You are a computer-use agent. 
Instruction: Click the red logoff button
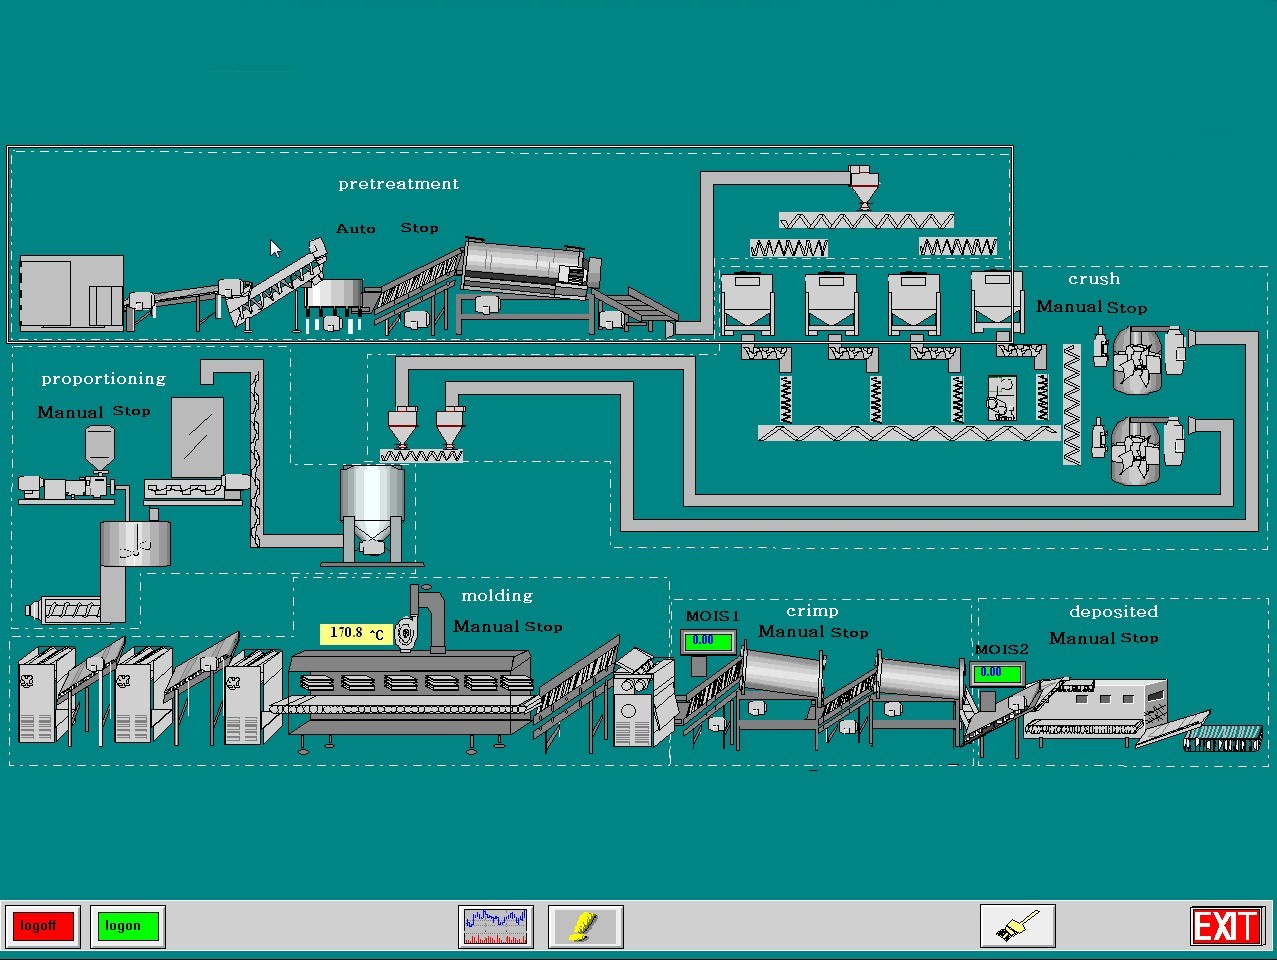click(41, 926)
